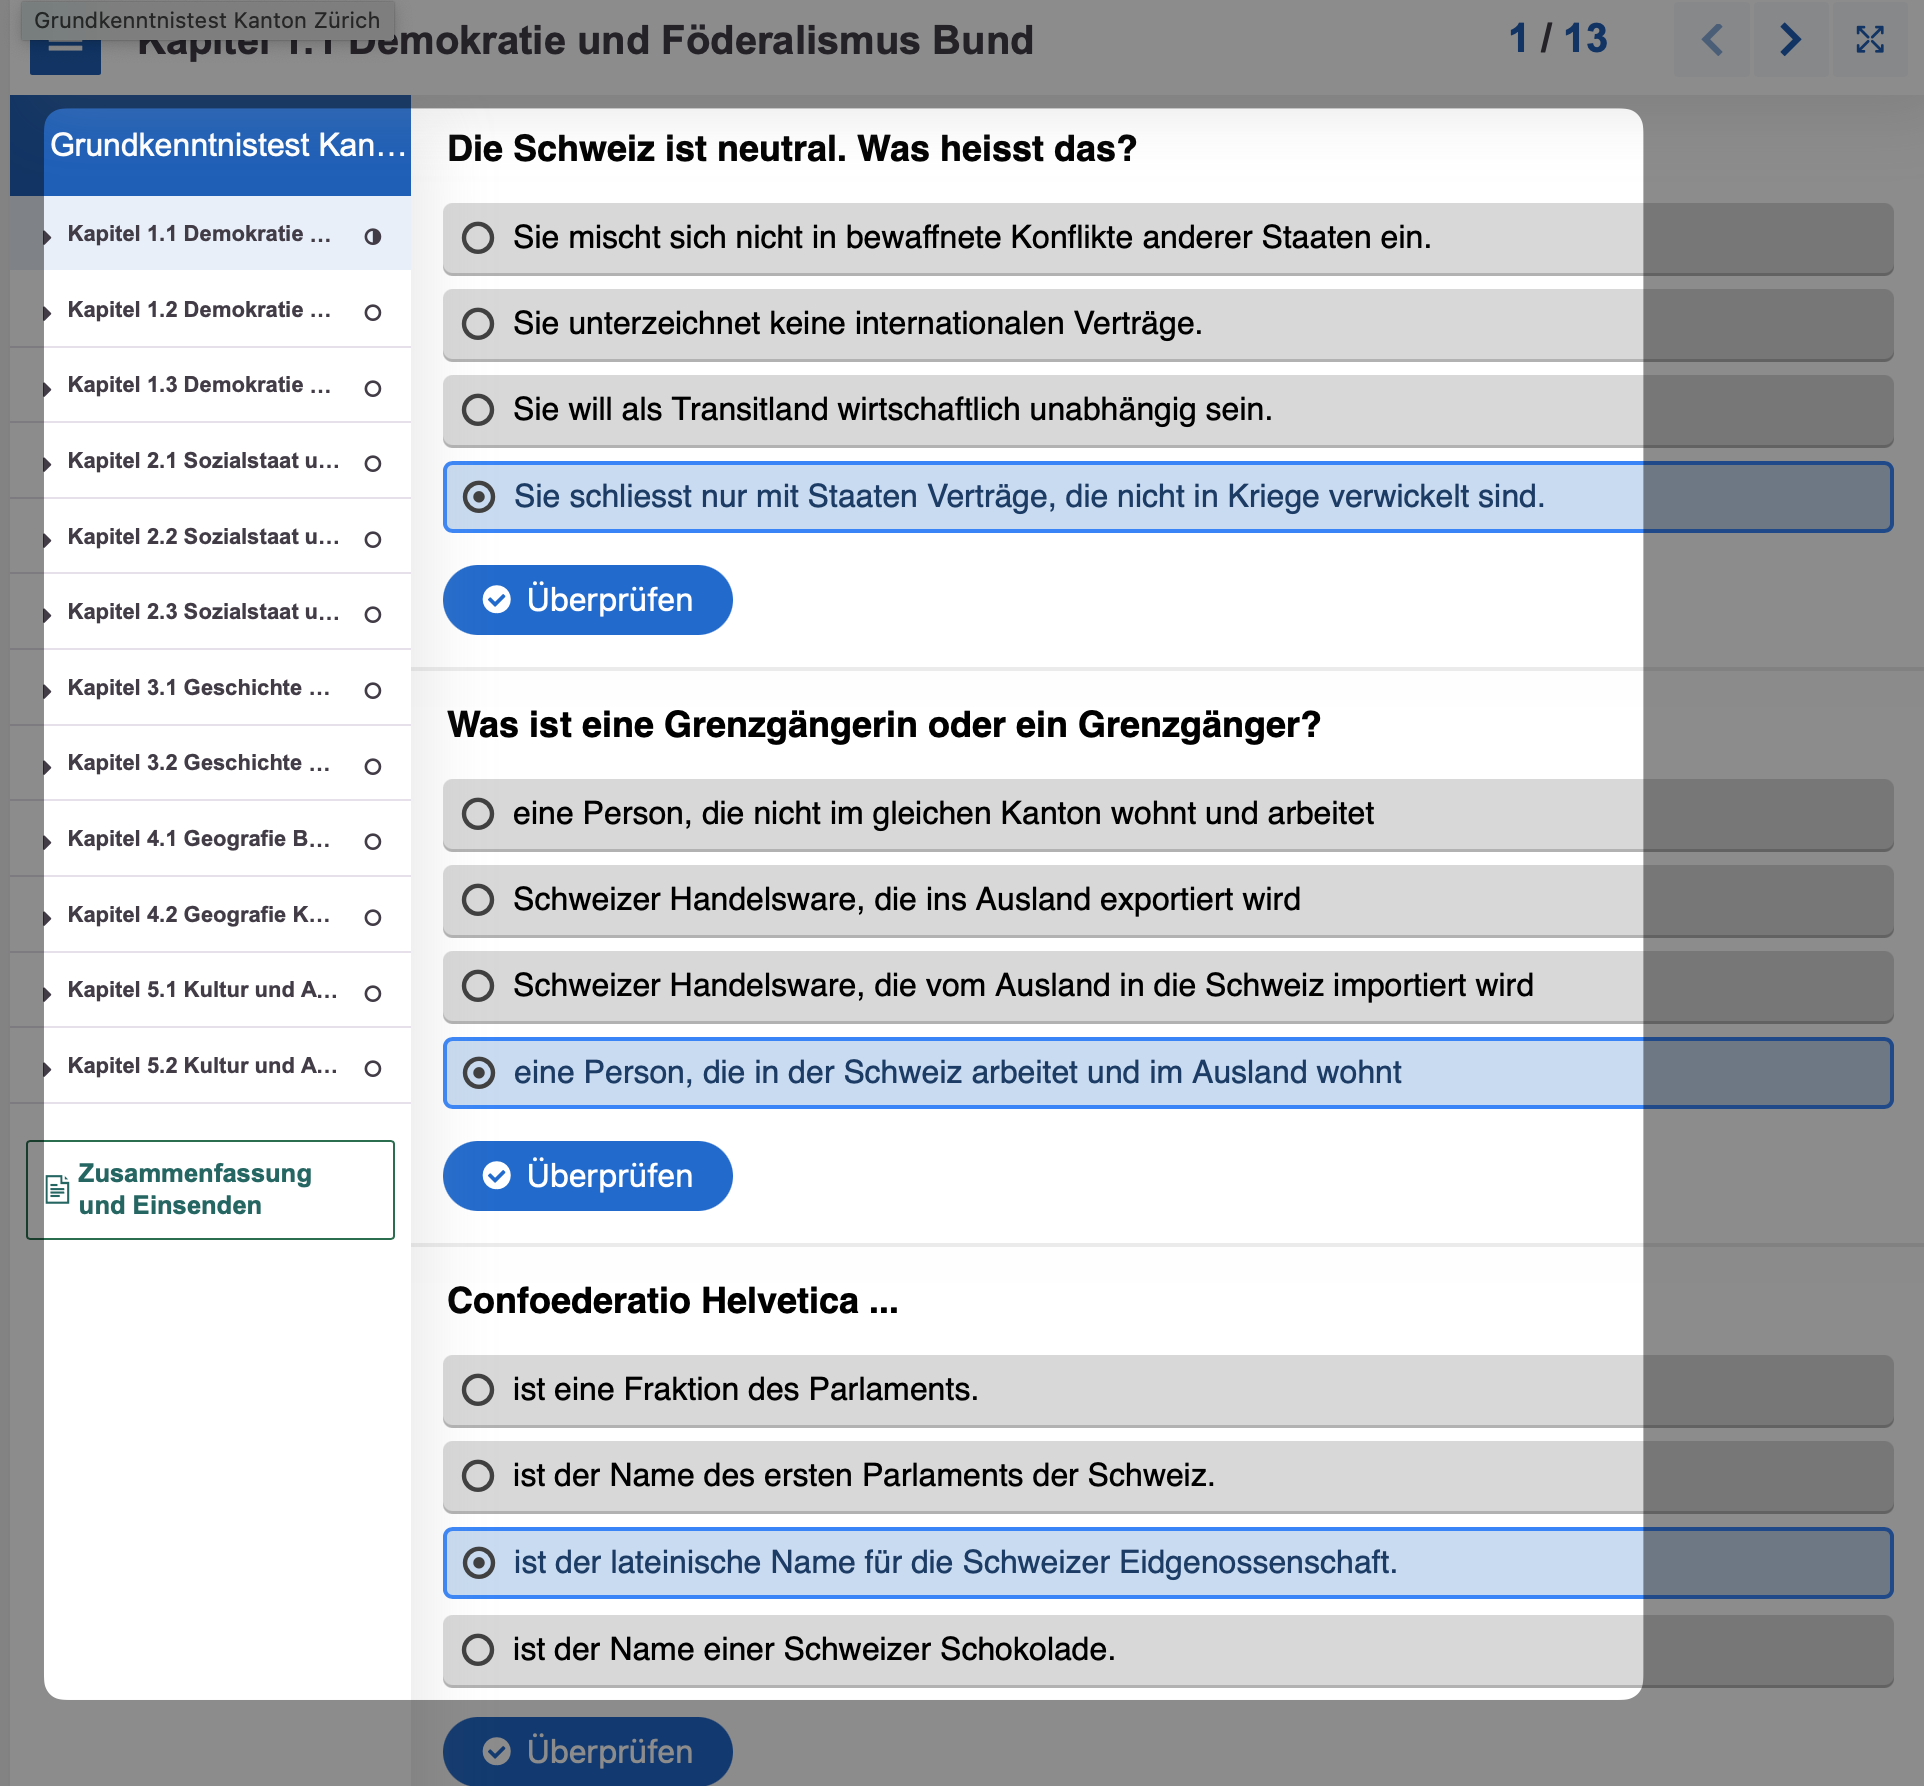Screen dimensions: 1924x1786
Task: Click half-filled progress circle of Kapitel 1.1
Action: (x=373, y=237)
